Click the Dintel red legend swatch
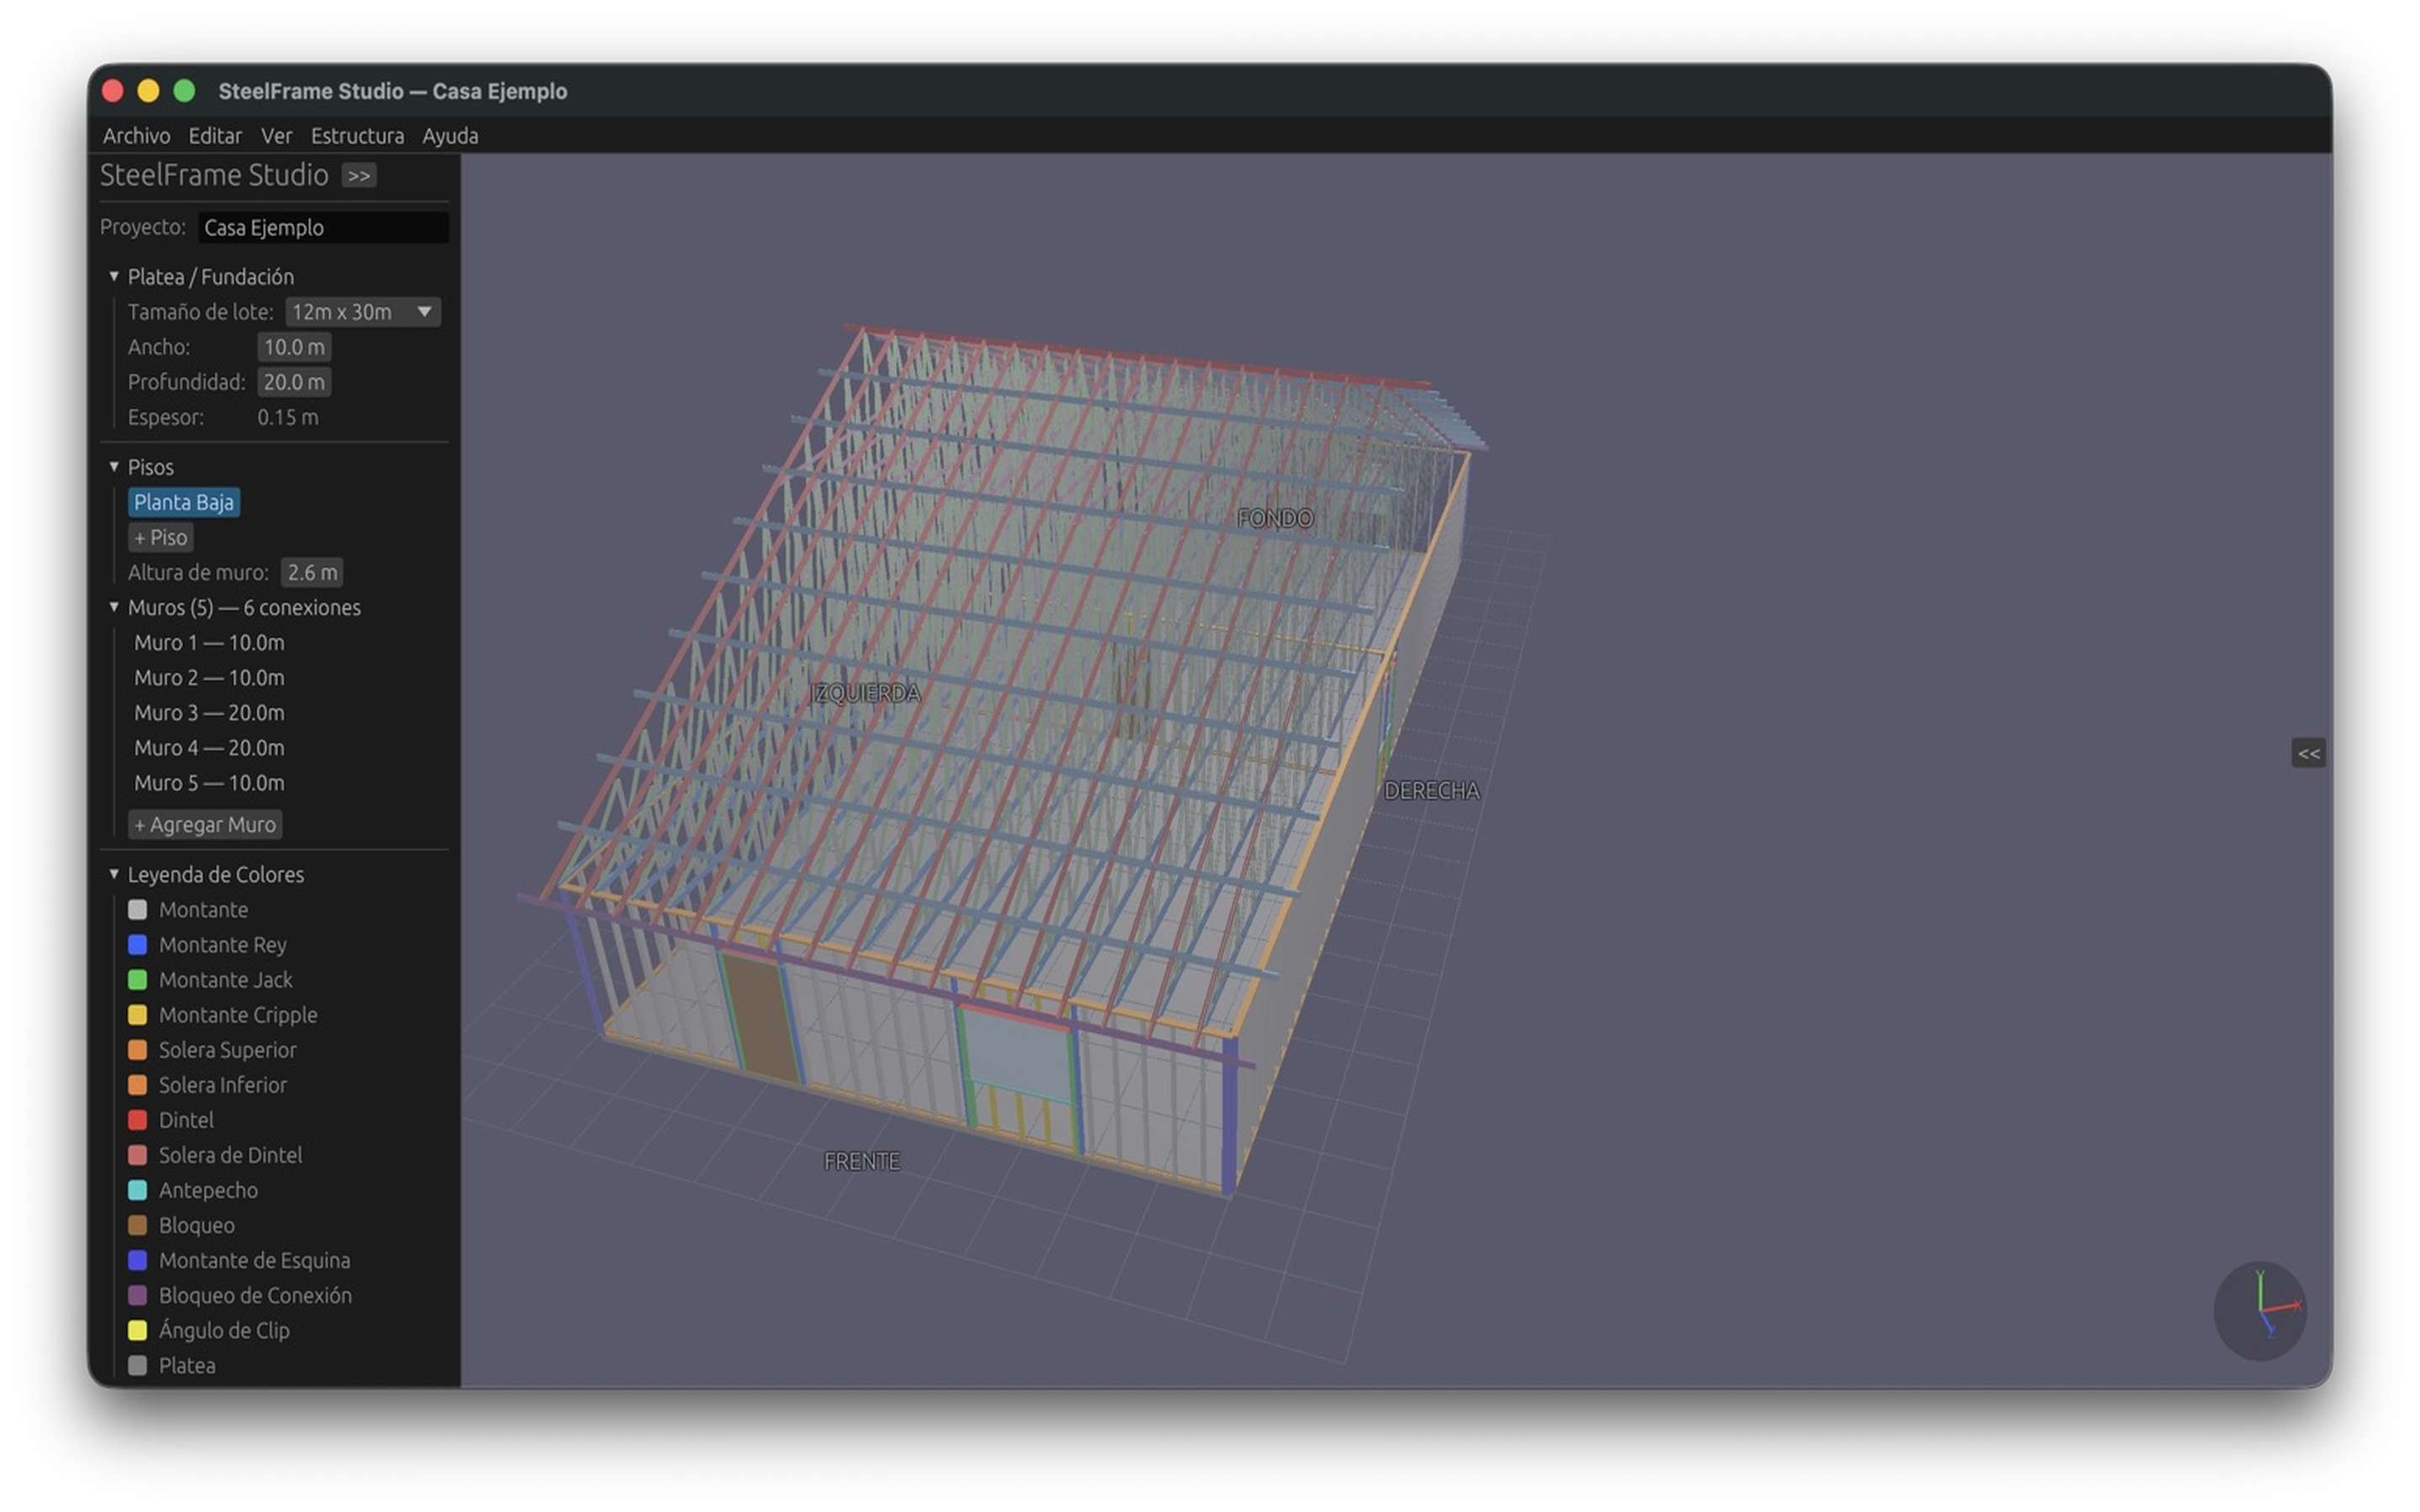Screen dimensions: 2420x1512 pos(138,1120)
